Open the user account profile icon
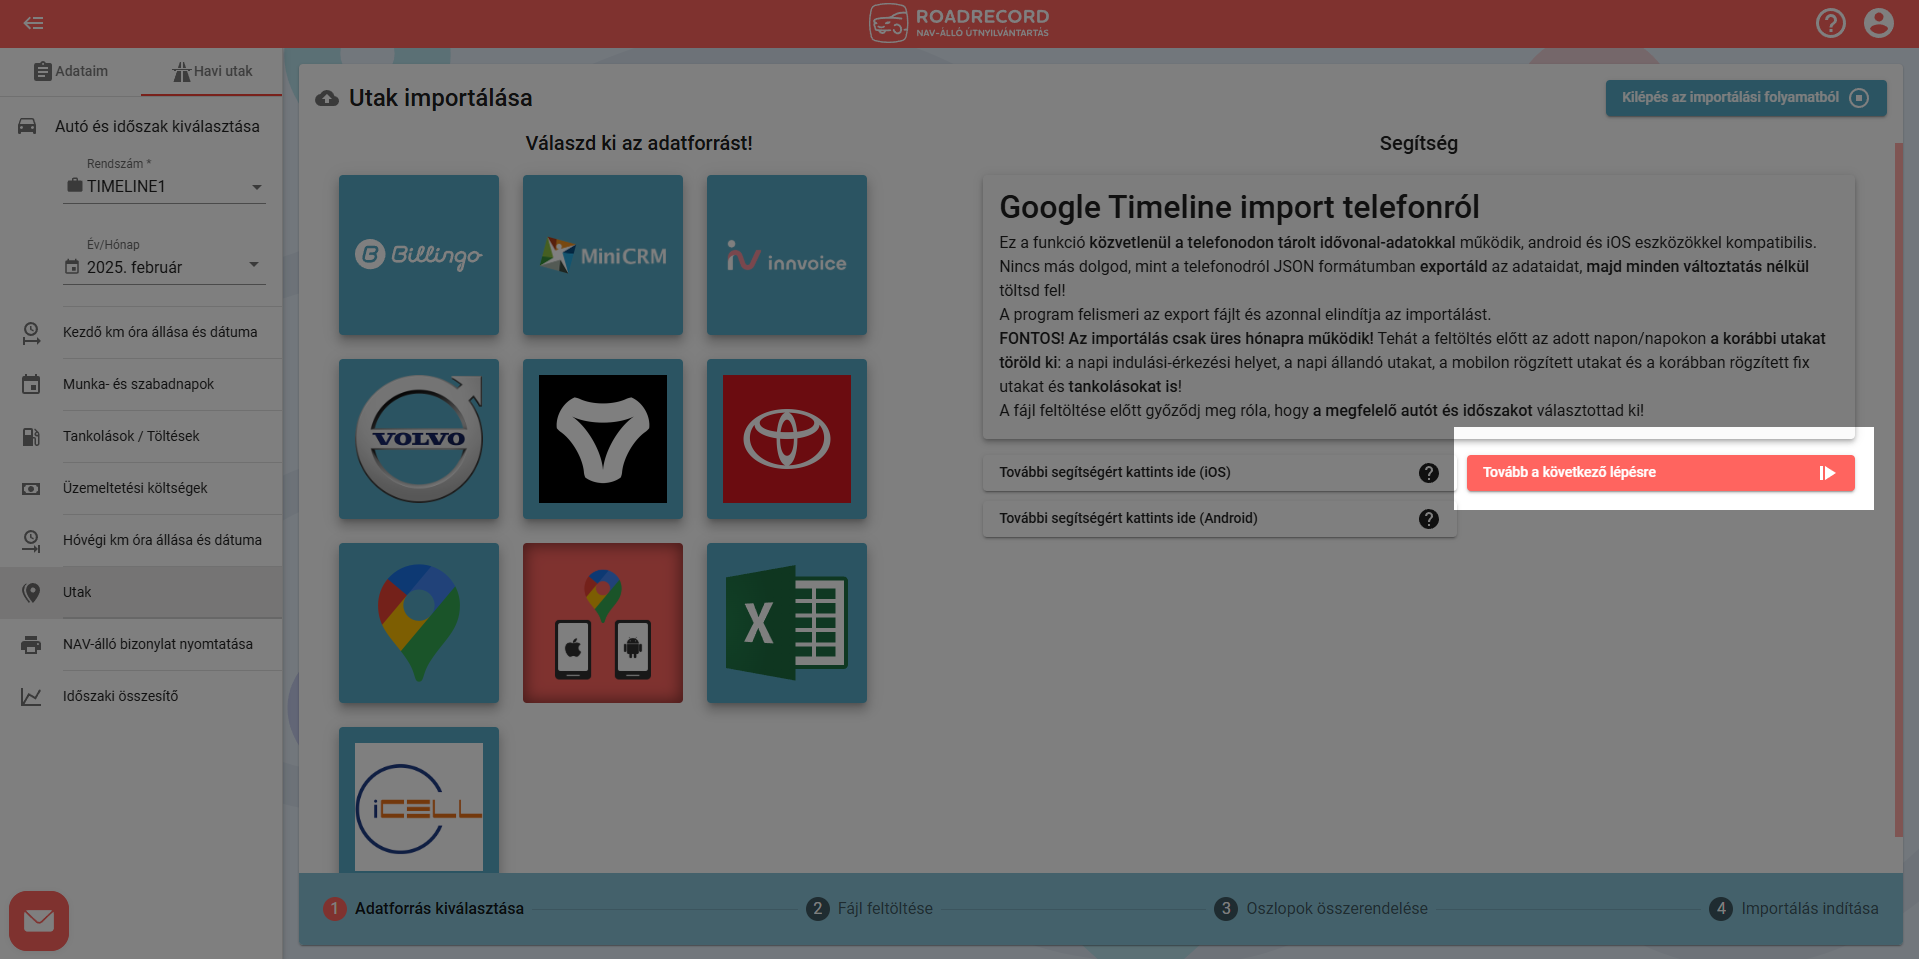Image resolution: width=1919 pixels, height=959 pixels. pyautogui.click(x=1878, y=23)
